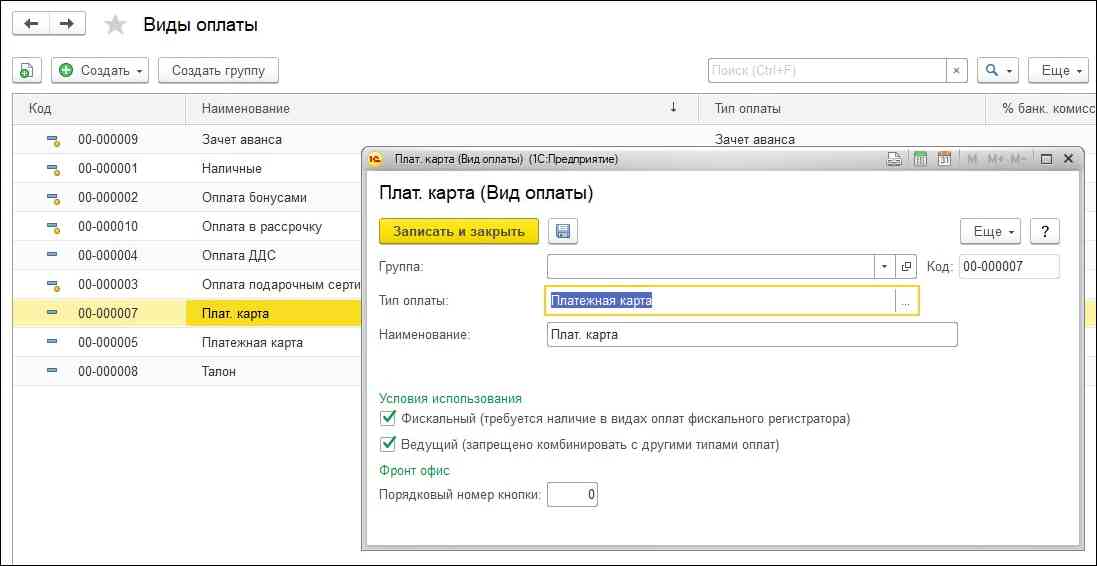Open the Еще menu in the dialog

coord(989,231)
